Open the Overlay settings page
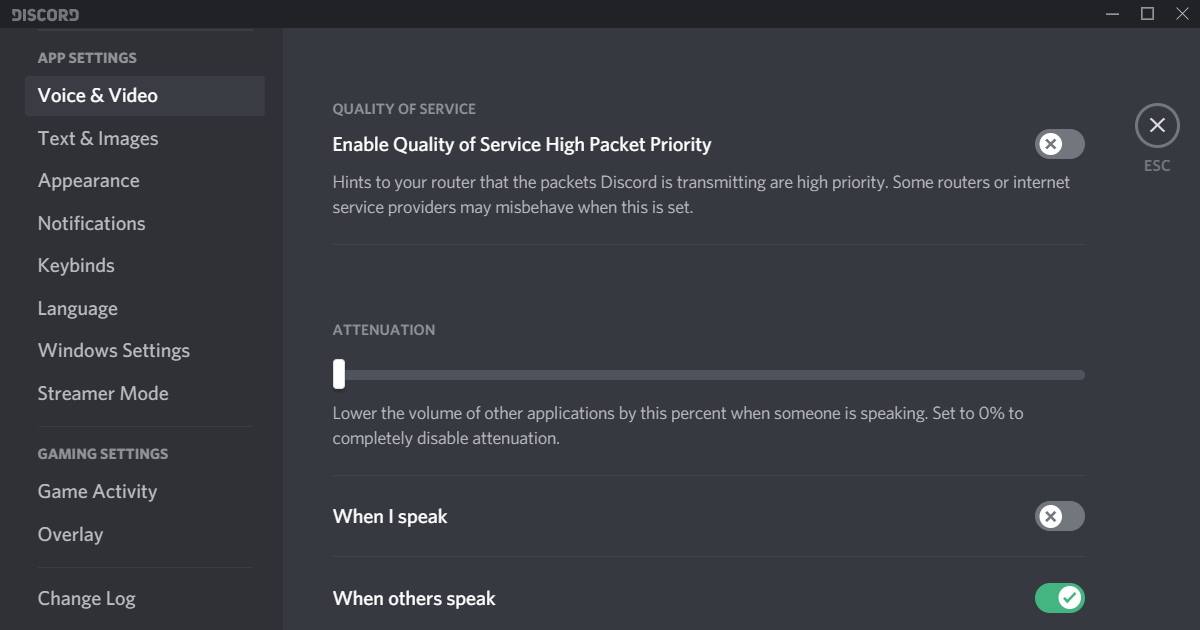Viewport: 1200px width, 630px height. point(70,534)
